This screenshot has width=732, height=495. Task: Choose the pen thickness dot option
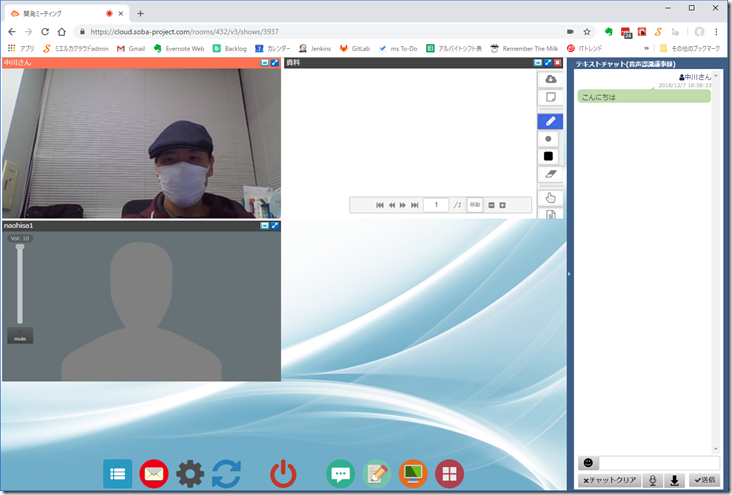[x=549, y=139]
